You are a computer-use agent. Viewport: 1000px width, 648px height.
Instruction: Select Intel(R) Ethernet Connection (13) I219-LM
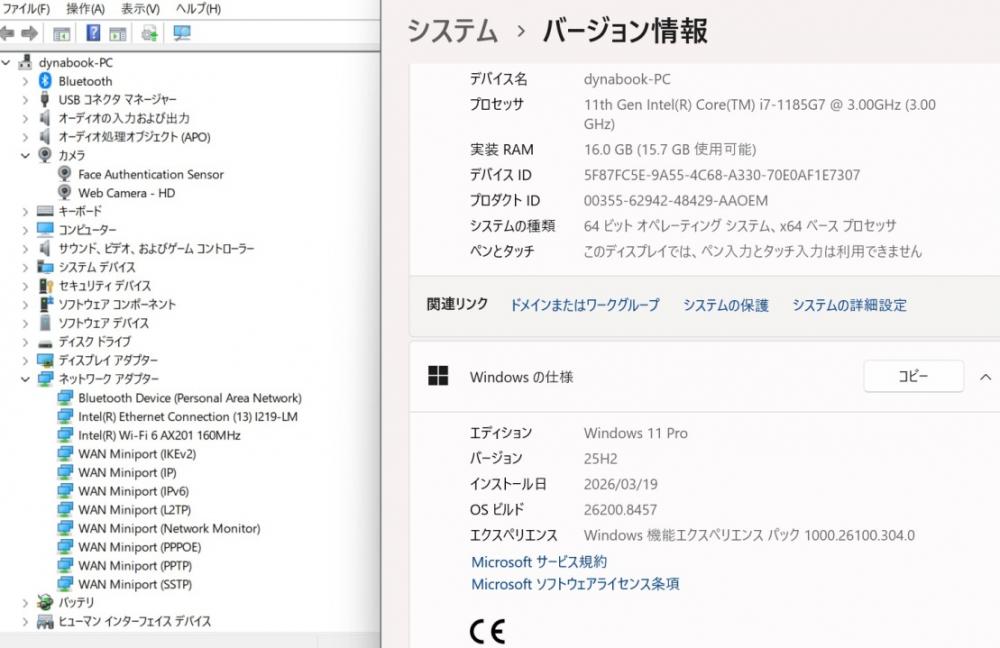click(188, 416)
